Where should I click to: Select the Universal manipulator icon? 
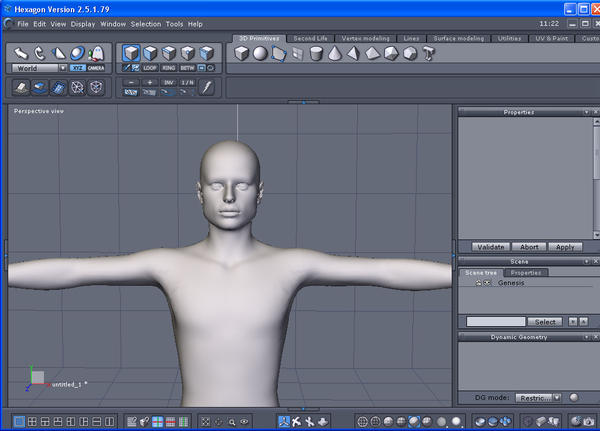tap(77, 52)
